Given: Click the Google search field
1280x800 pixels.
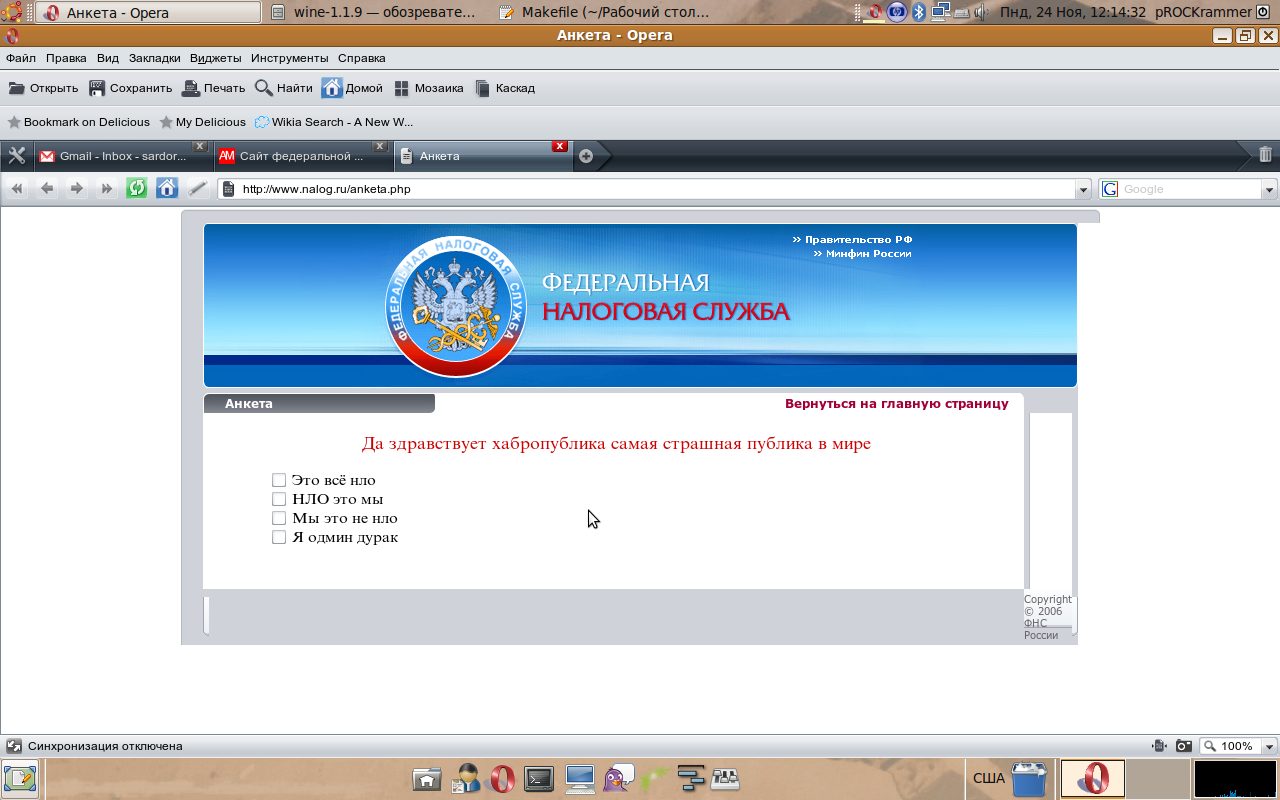Looking at the screenshot, I should coord(1190,189).
